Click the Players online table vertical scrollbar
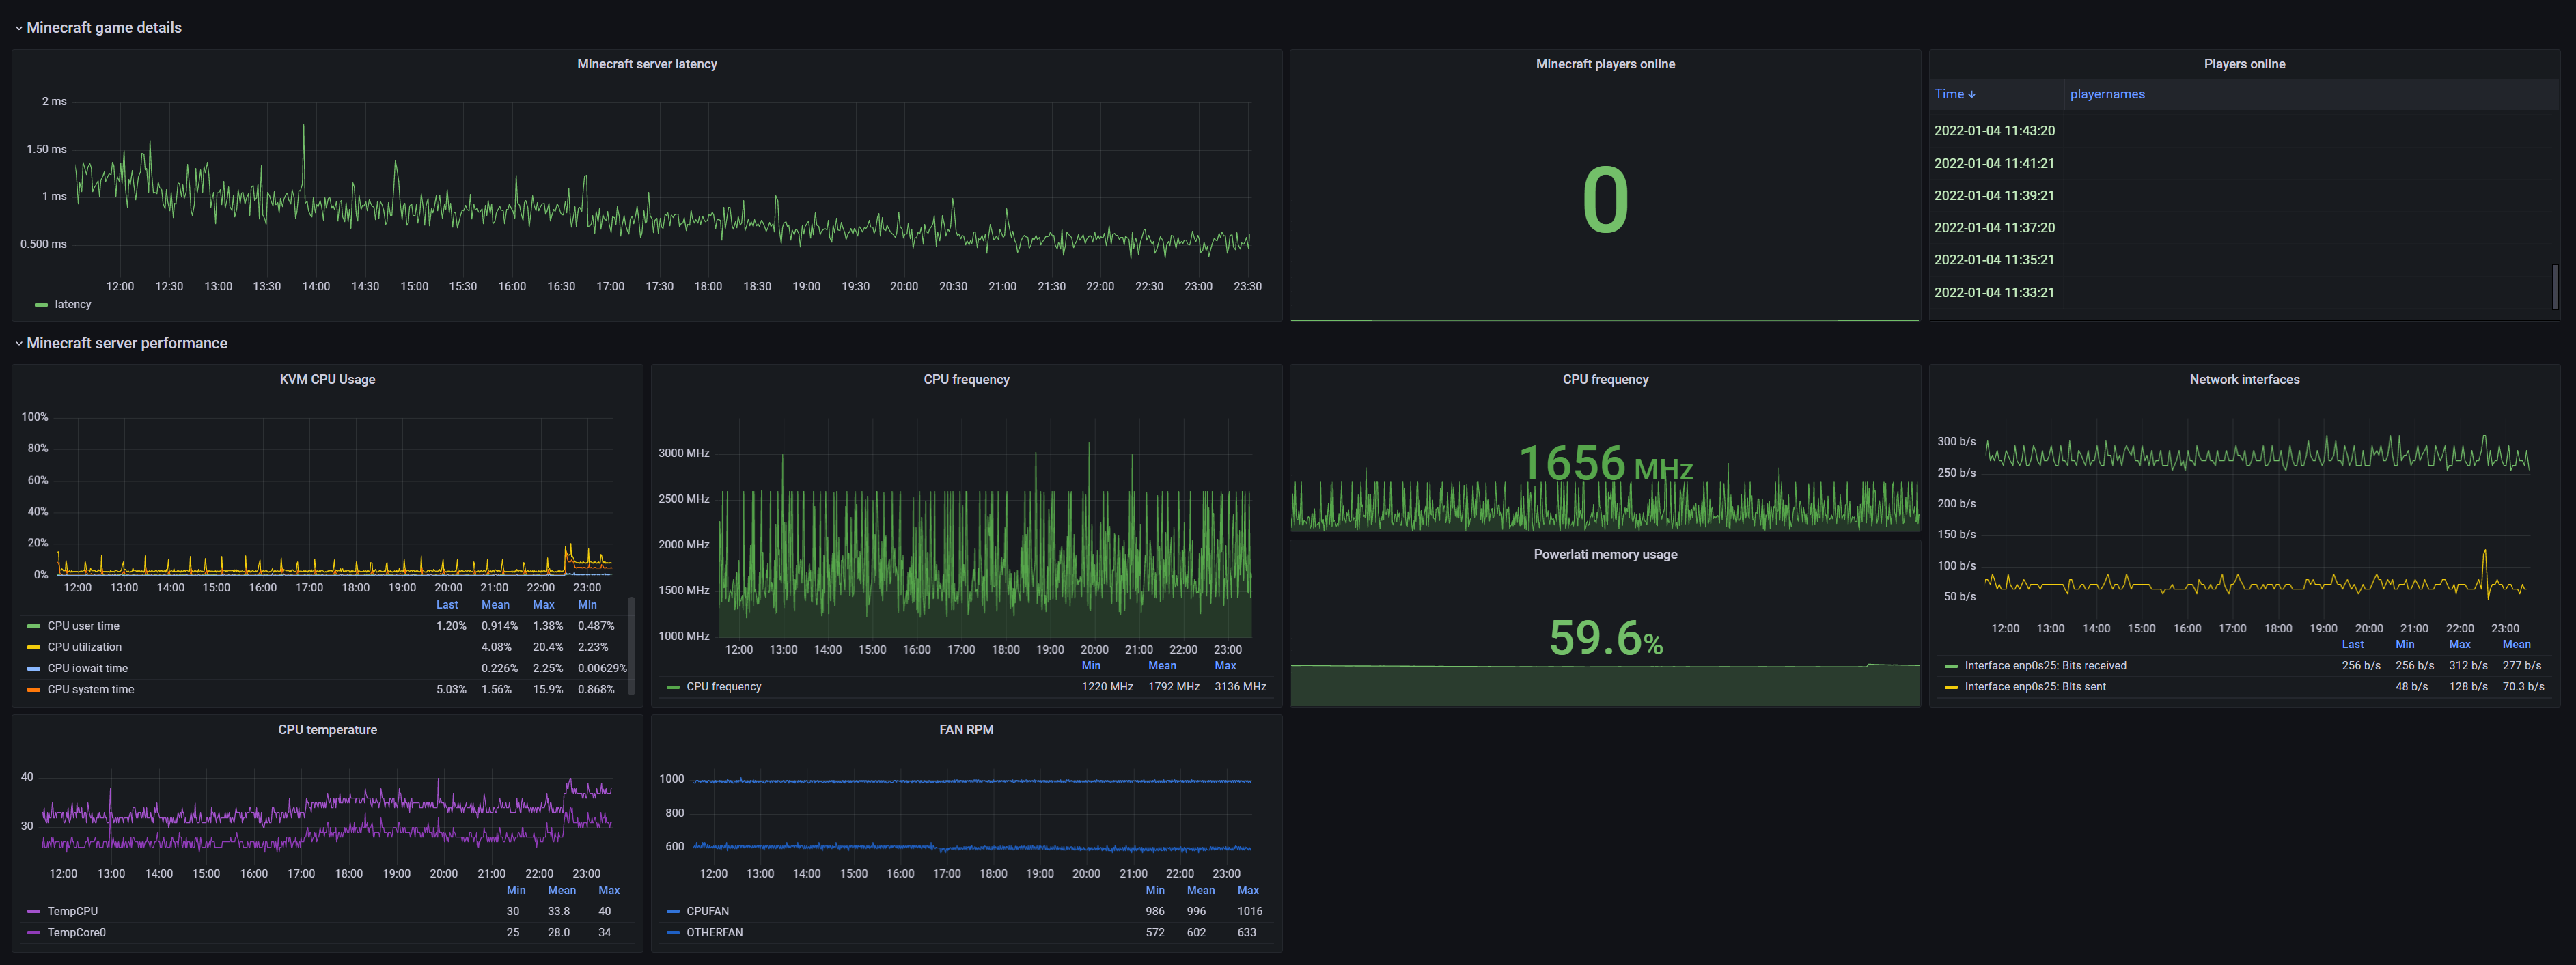Viewport: 2576px width, 965px height. click(2555, 287)
